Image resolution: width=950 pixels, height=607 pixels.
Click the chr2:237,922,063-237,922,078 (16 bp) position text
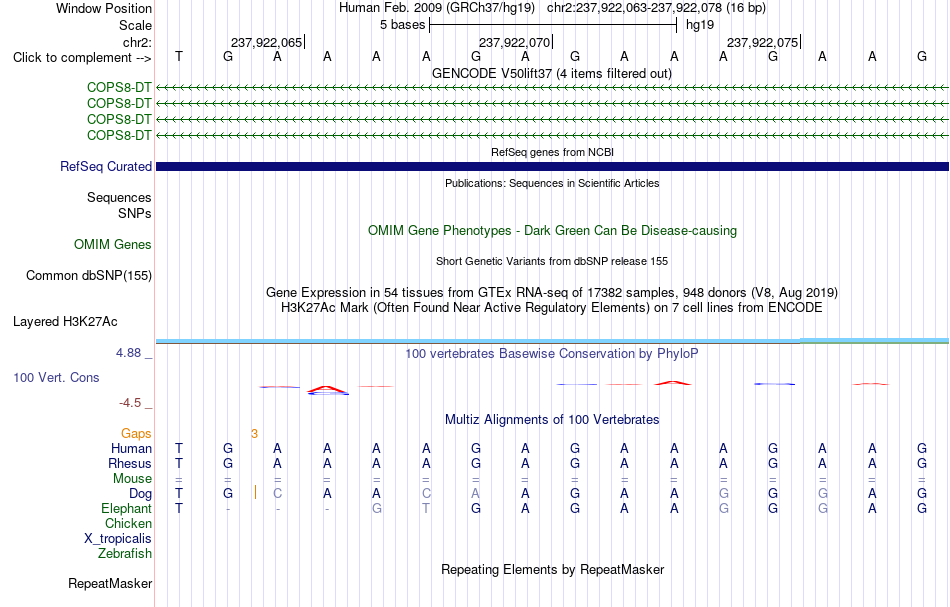tap(656, 8)
